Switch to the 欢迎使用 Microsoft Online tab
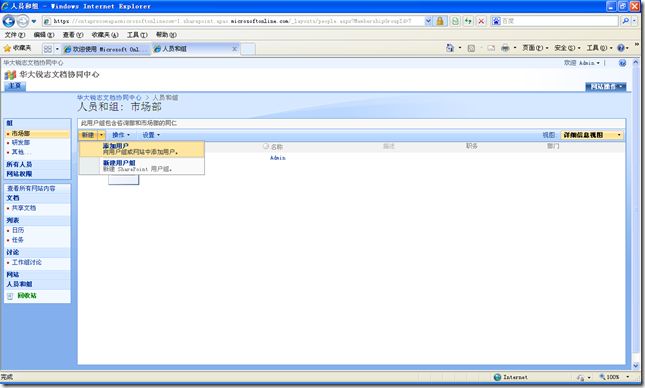This screenshot has height=388, width=645. [106, 49]
